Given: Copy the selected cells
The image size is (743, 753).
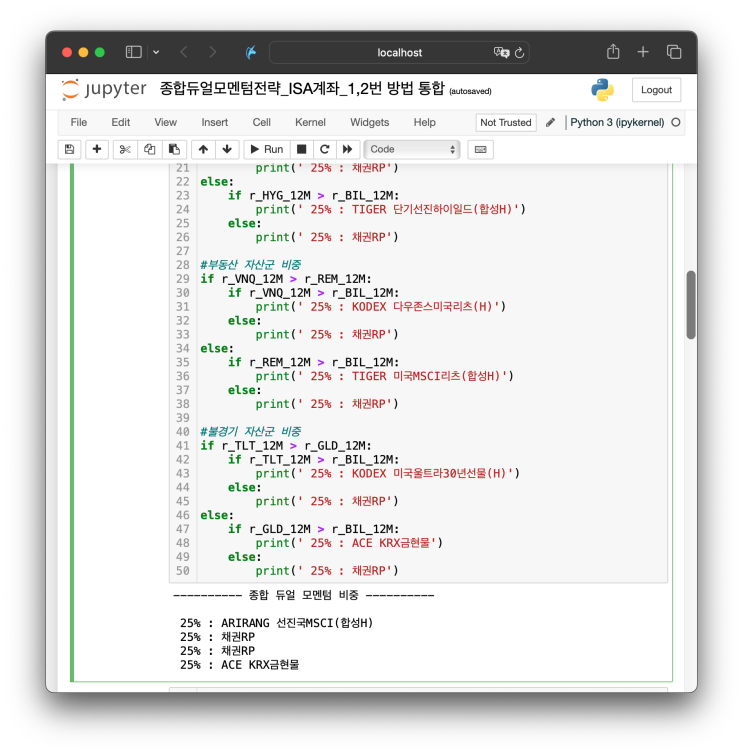Looking at the screenshot, I should (x=149, y=149).
